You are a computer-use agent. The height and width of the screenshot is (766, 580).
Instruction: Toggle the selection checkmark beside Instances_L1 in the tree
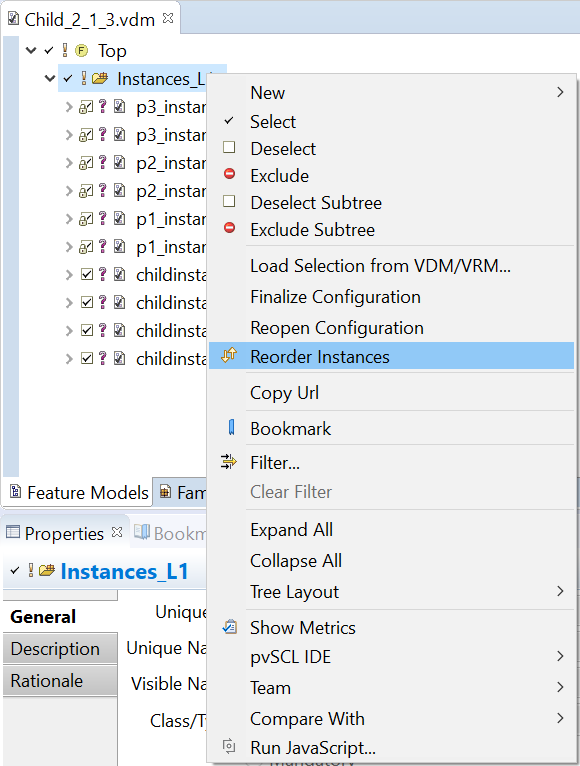pos(68,78)
